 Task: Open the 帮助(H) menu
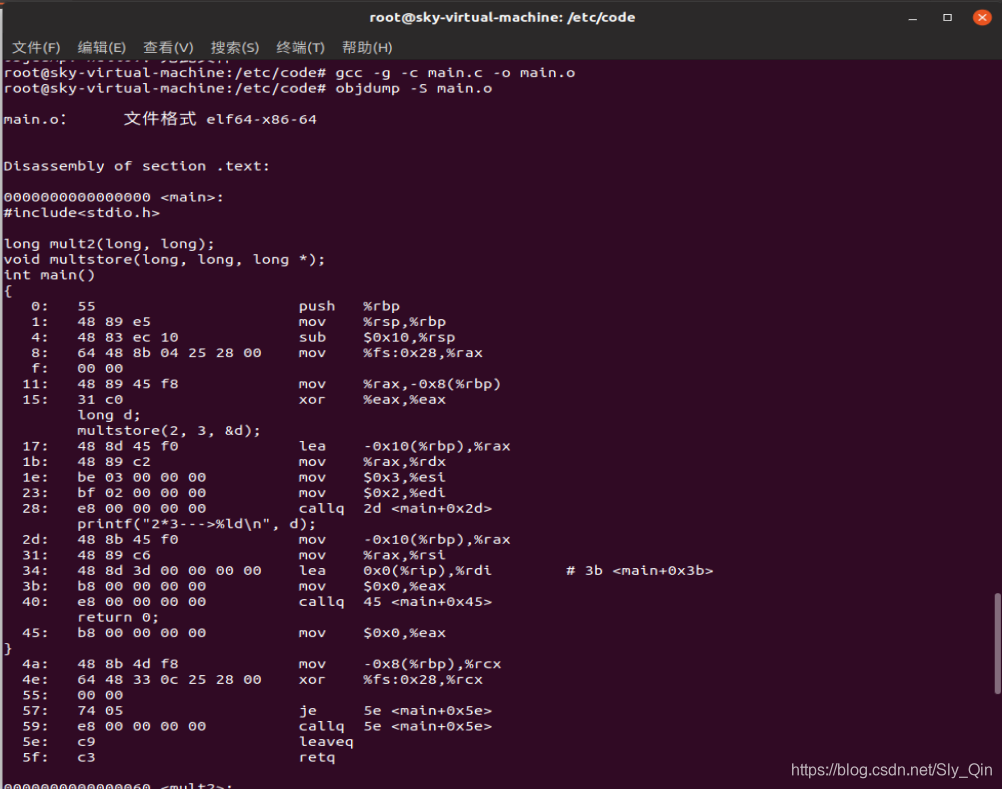[x=367, y=47]
